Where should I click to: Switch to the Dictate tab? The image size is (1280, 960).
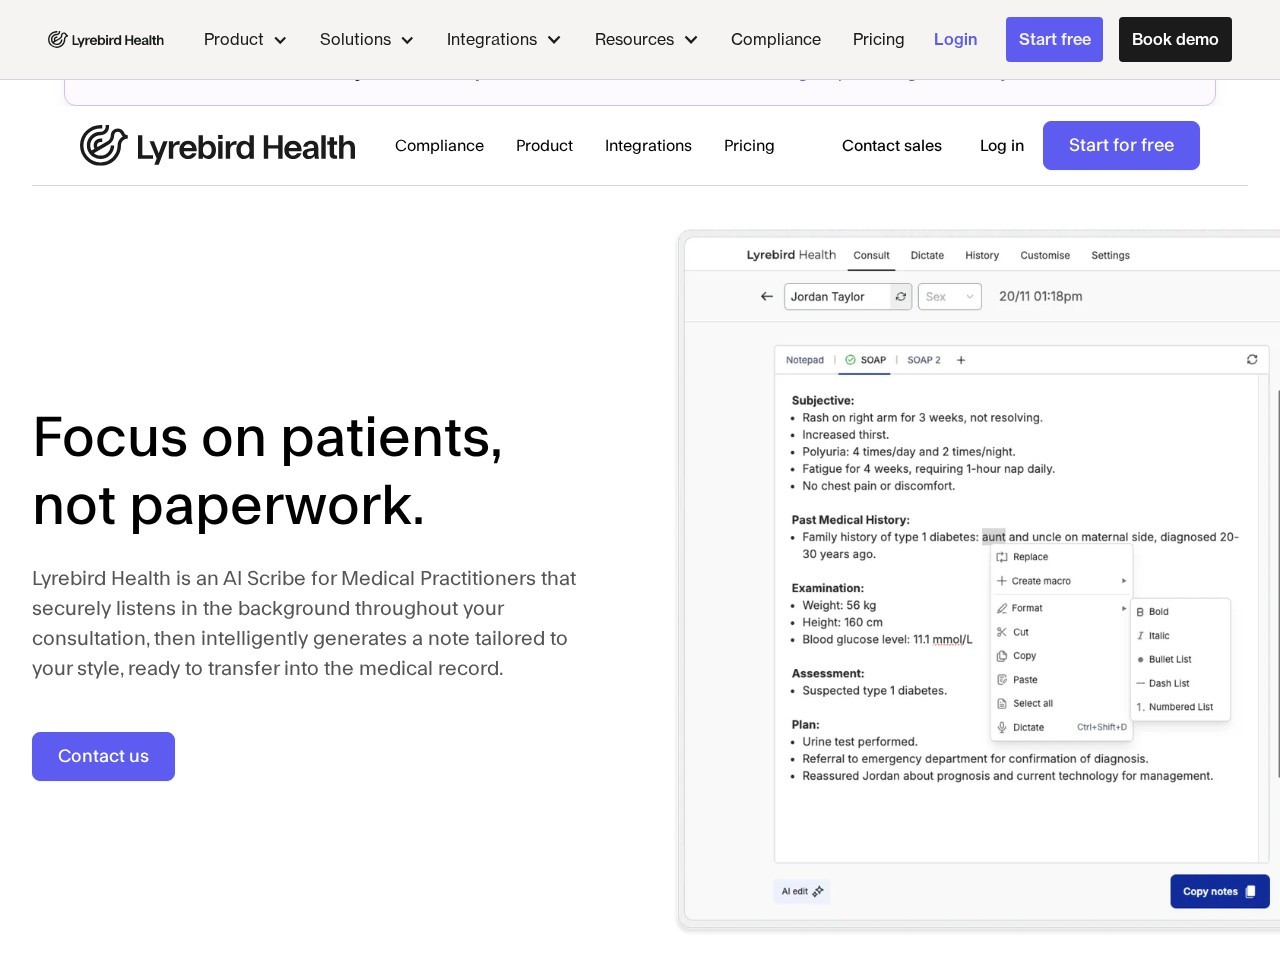coord(927,256)
